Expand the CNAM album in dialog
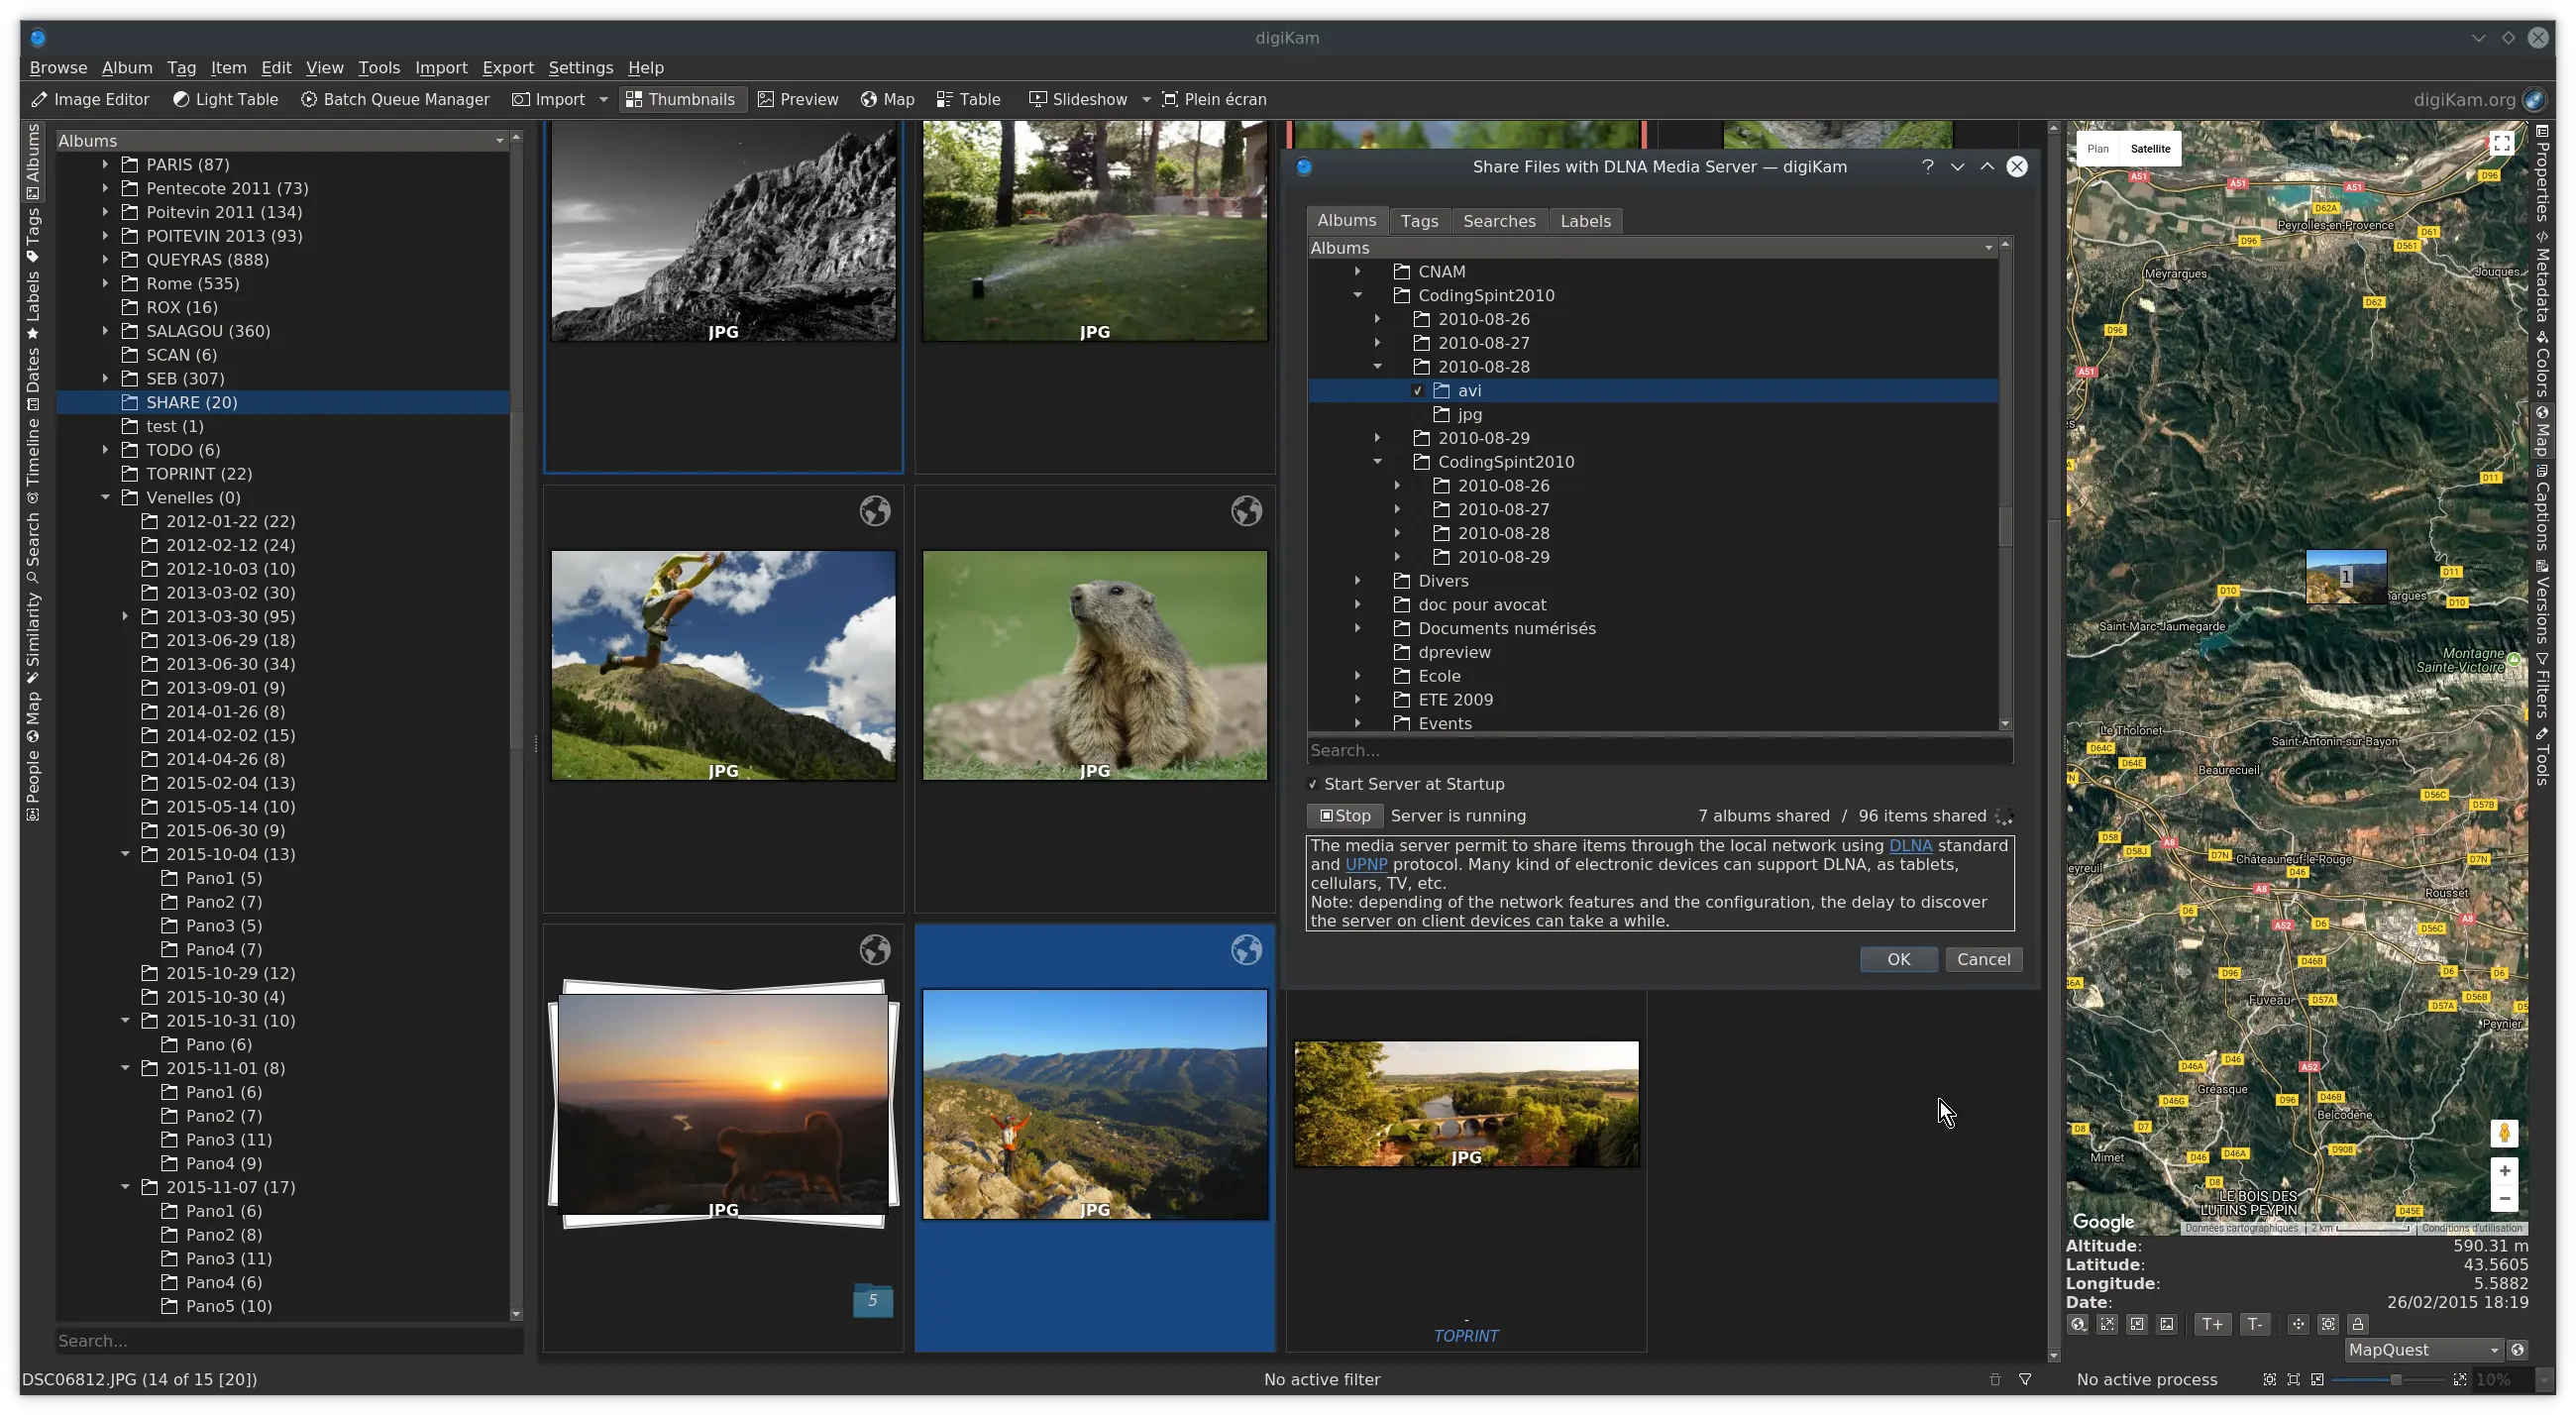 click(1357, 271)
